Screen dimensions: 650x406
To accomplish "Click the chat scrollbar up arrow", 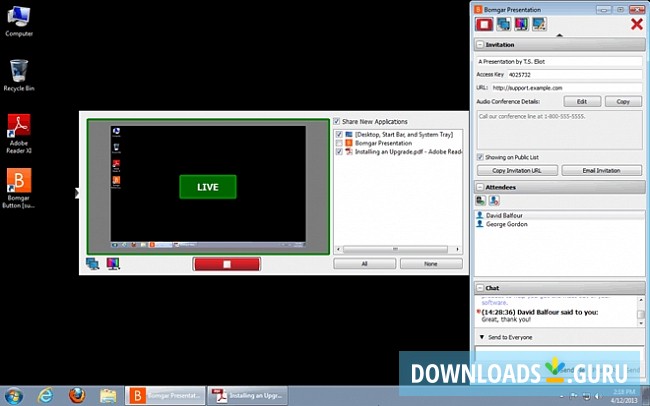I will [641, 300].
